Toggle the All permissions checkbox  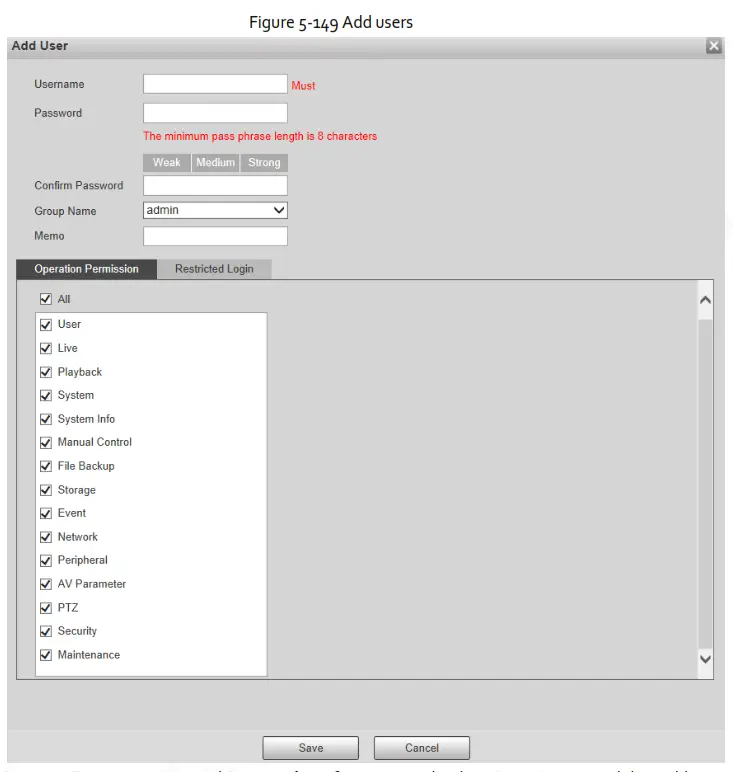(x=46, y=299)
